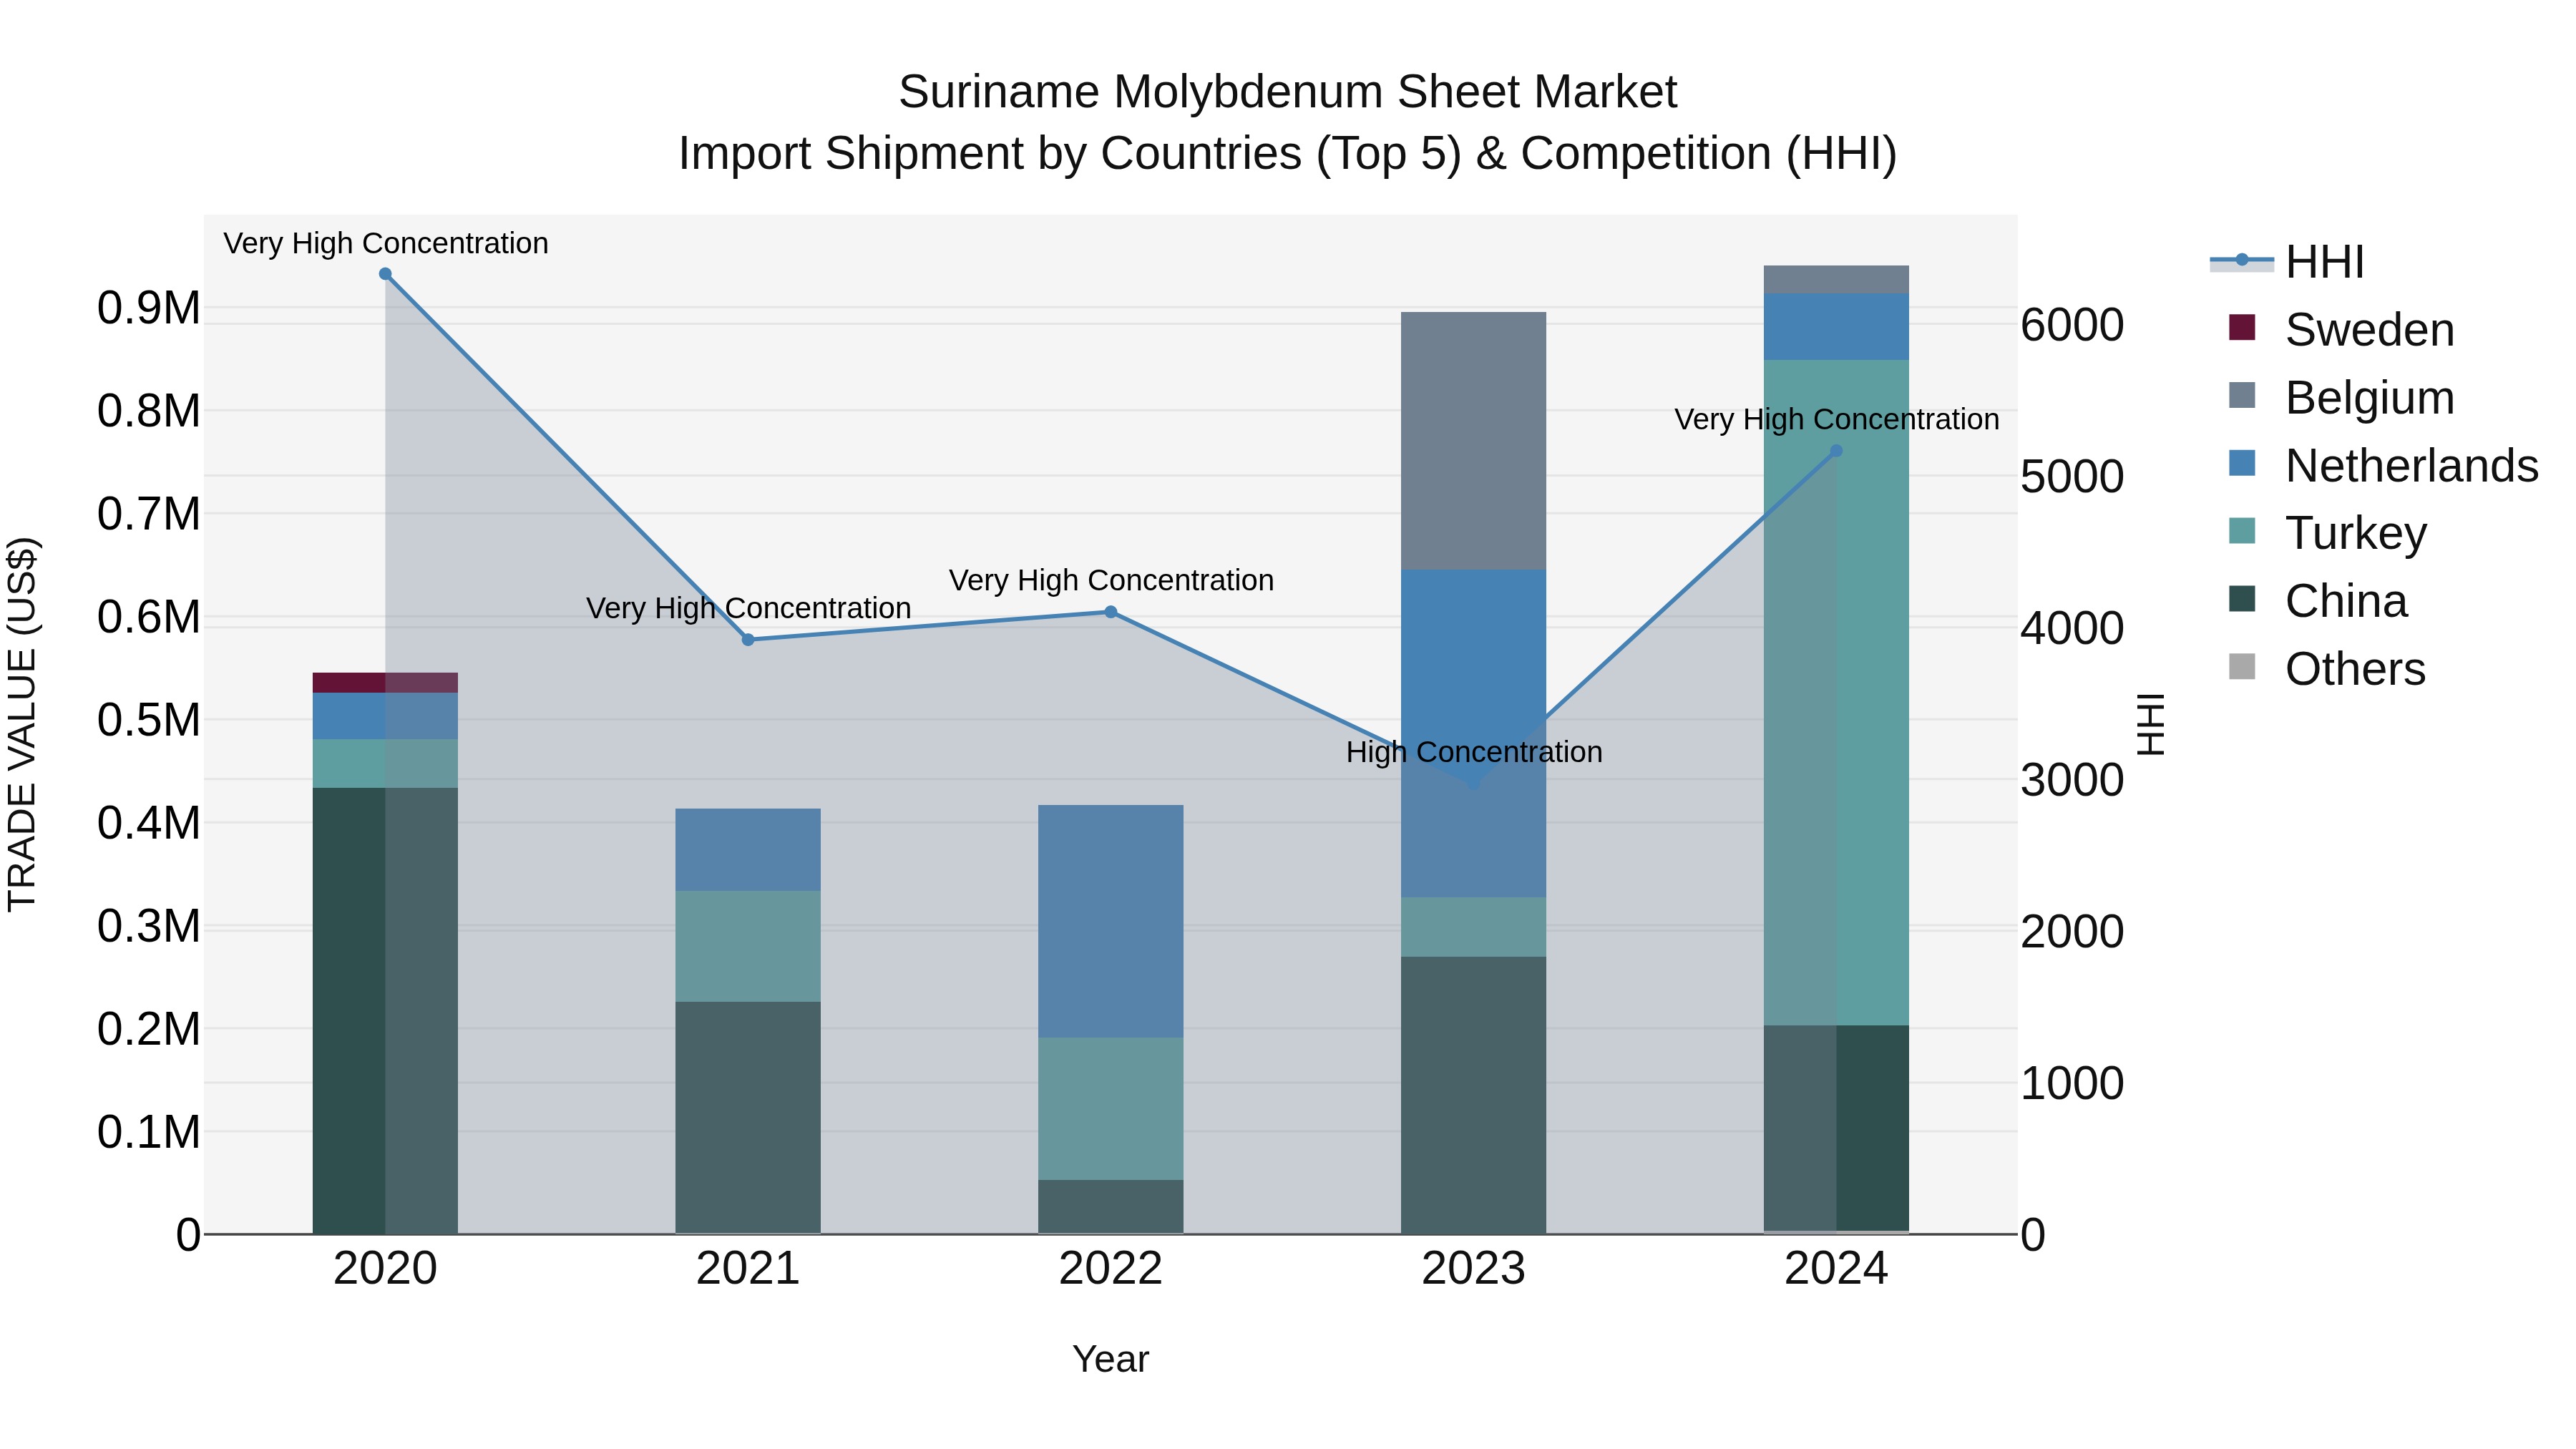Click the 'High Concentration' annotation at 2023

pyautogui.click(x=1474, y=752)
